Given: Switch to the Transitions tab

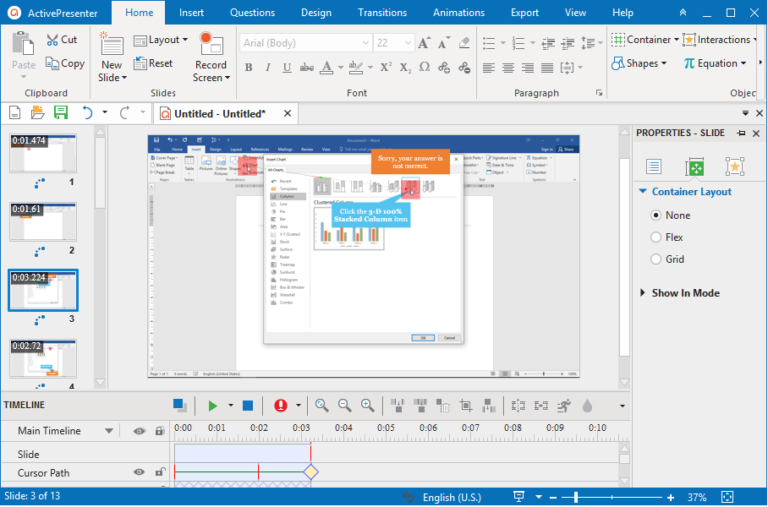Looking at the screenshot, I should pyautogui.click(x=382, y=13).
